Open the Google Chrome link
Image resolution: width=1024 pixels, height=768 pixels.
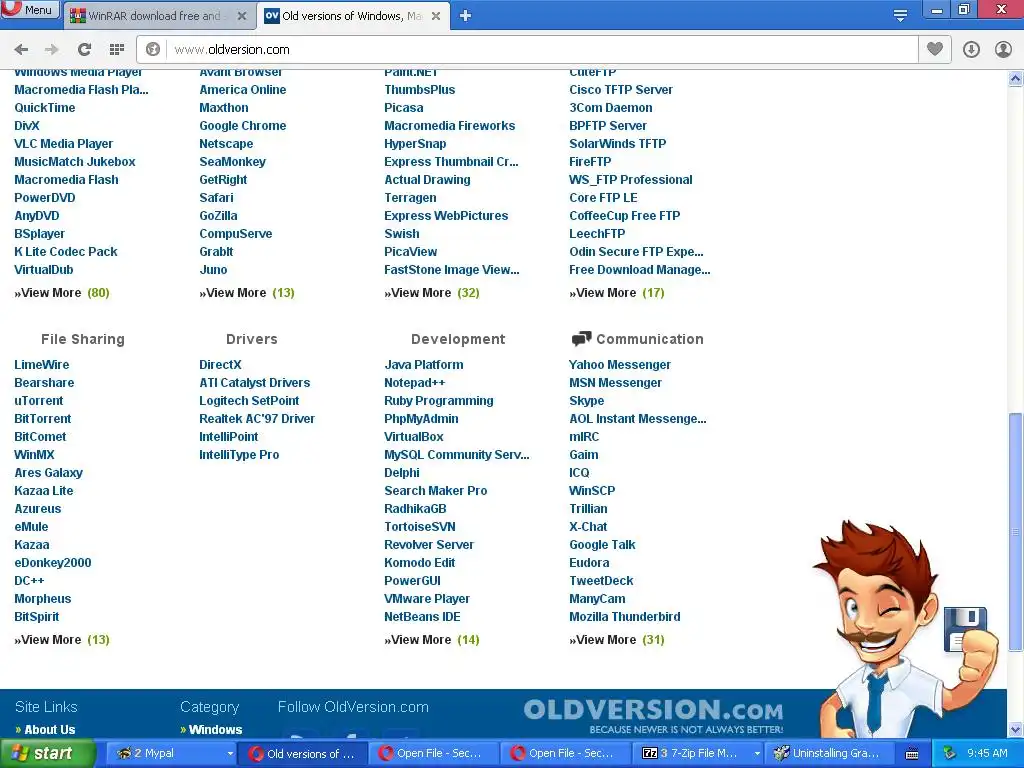coord(242,125)
